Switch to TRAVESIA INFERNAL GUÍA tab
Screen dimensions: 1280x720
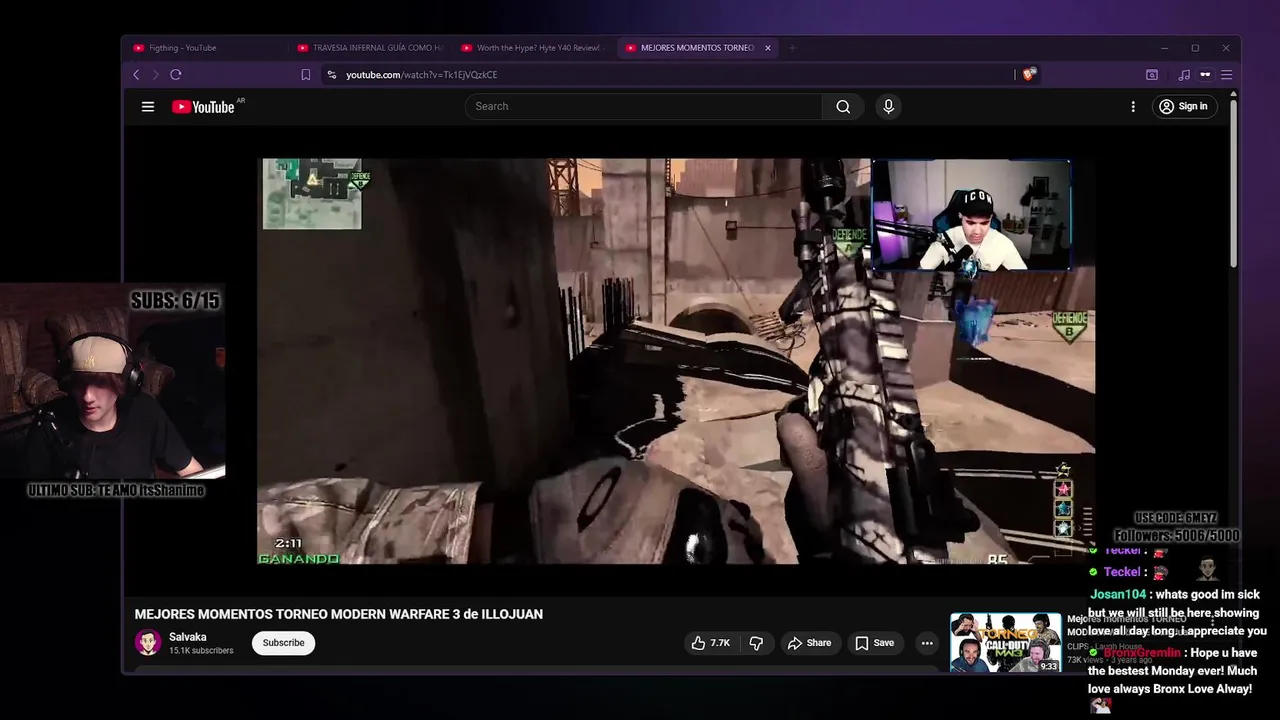coord(368,48)
